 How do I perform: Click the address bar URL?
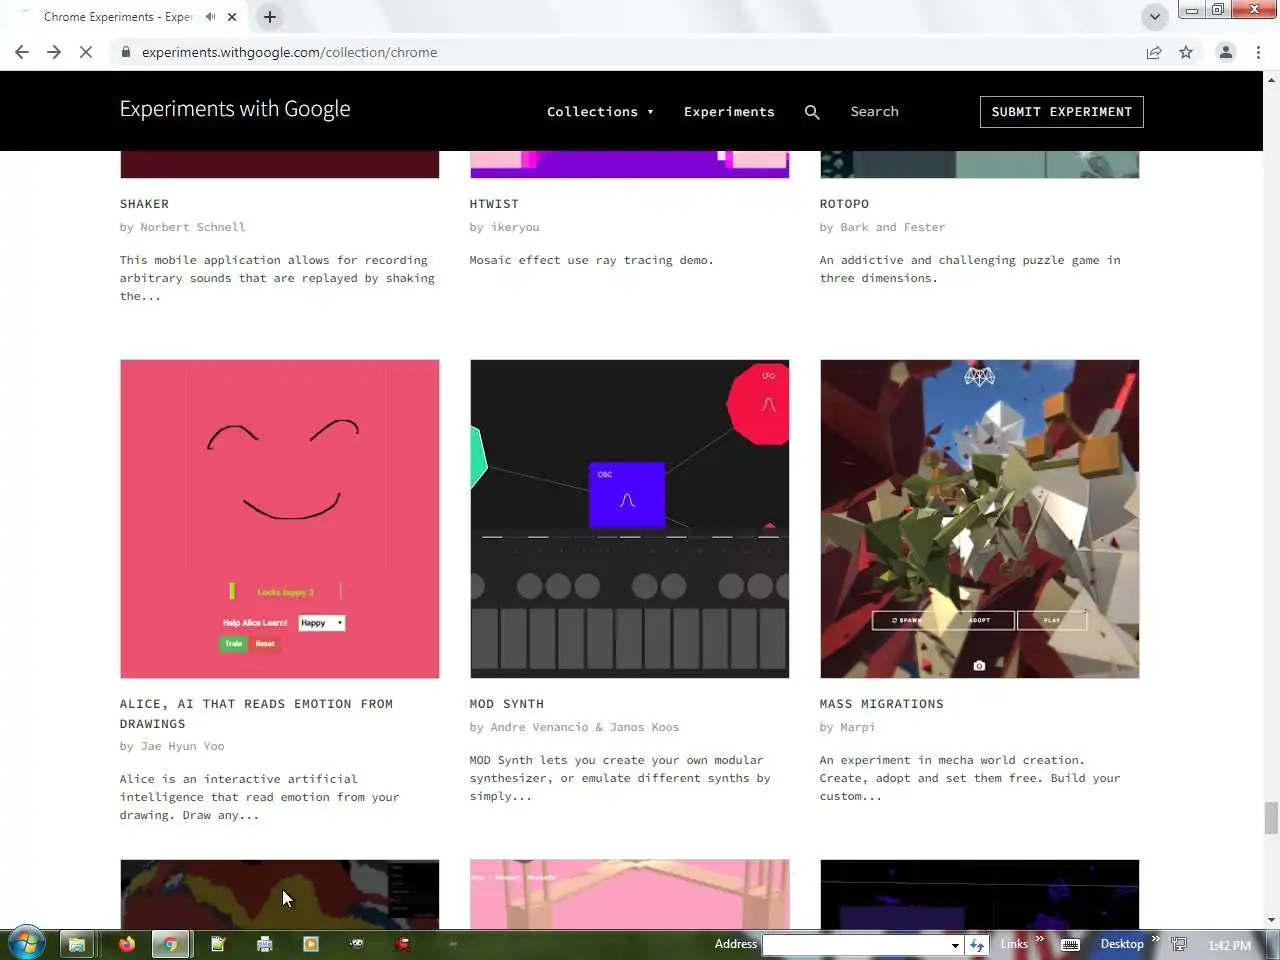tap(289, 52)
